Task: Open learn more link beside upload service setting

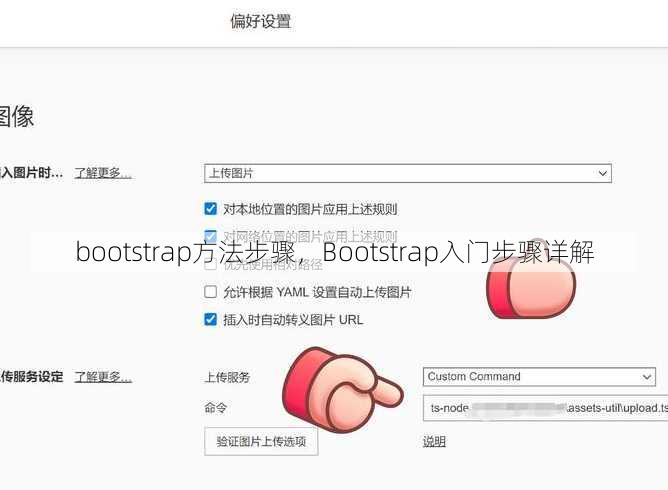Action: point(103,377)
